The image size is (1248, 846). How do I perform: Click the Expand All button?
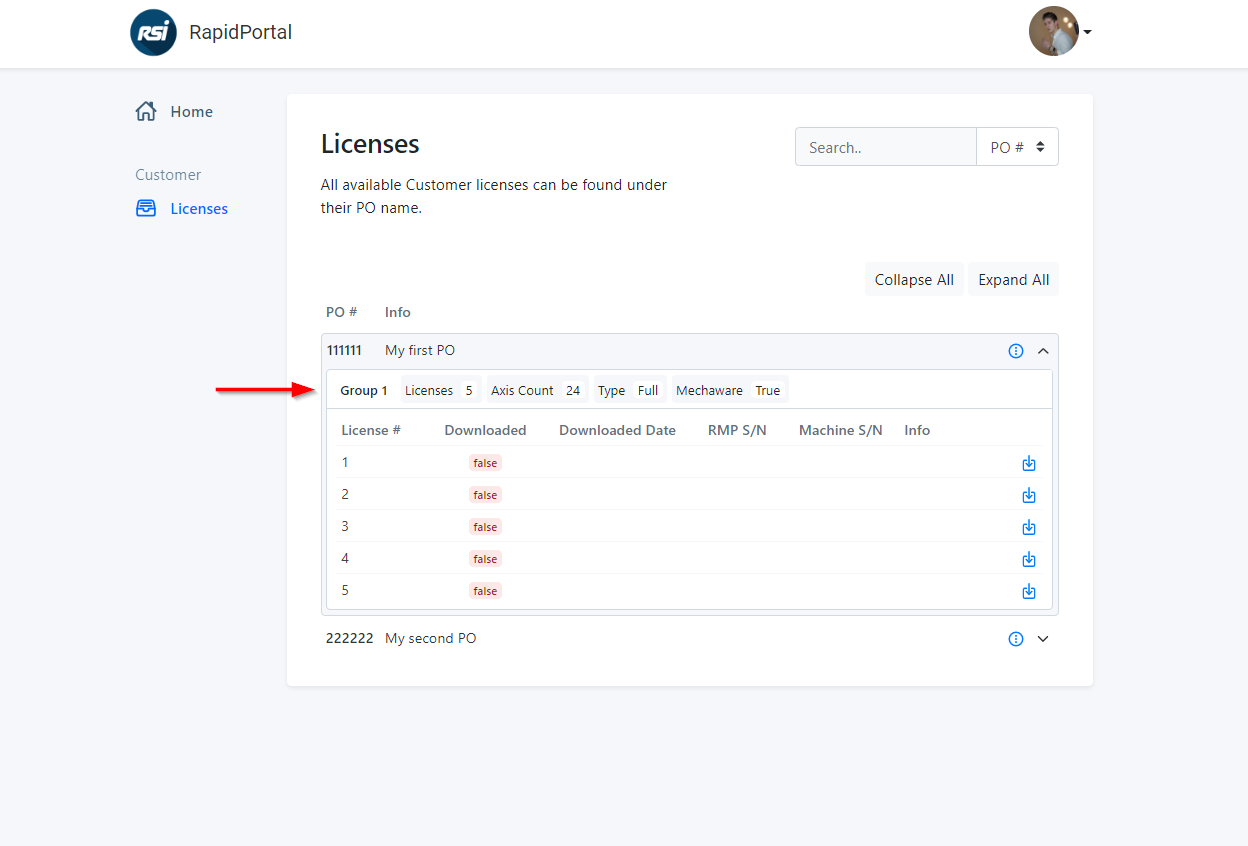coord(1013,280)
